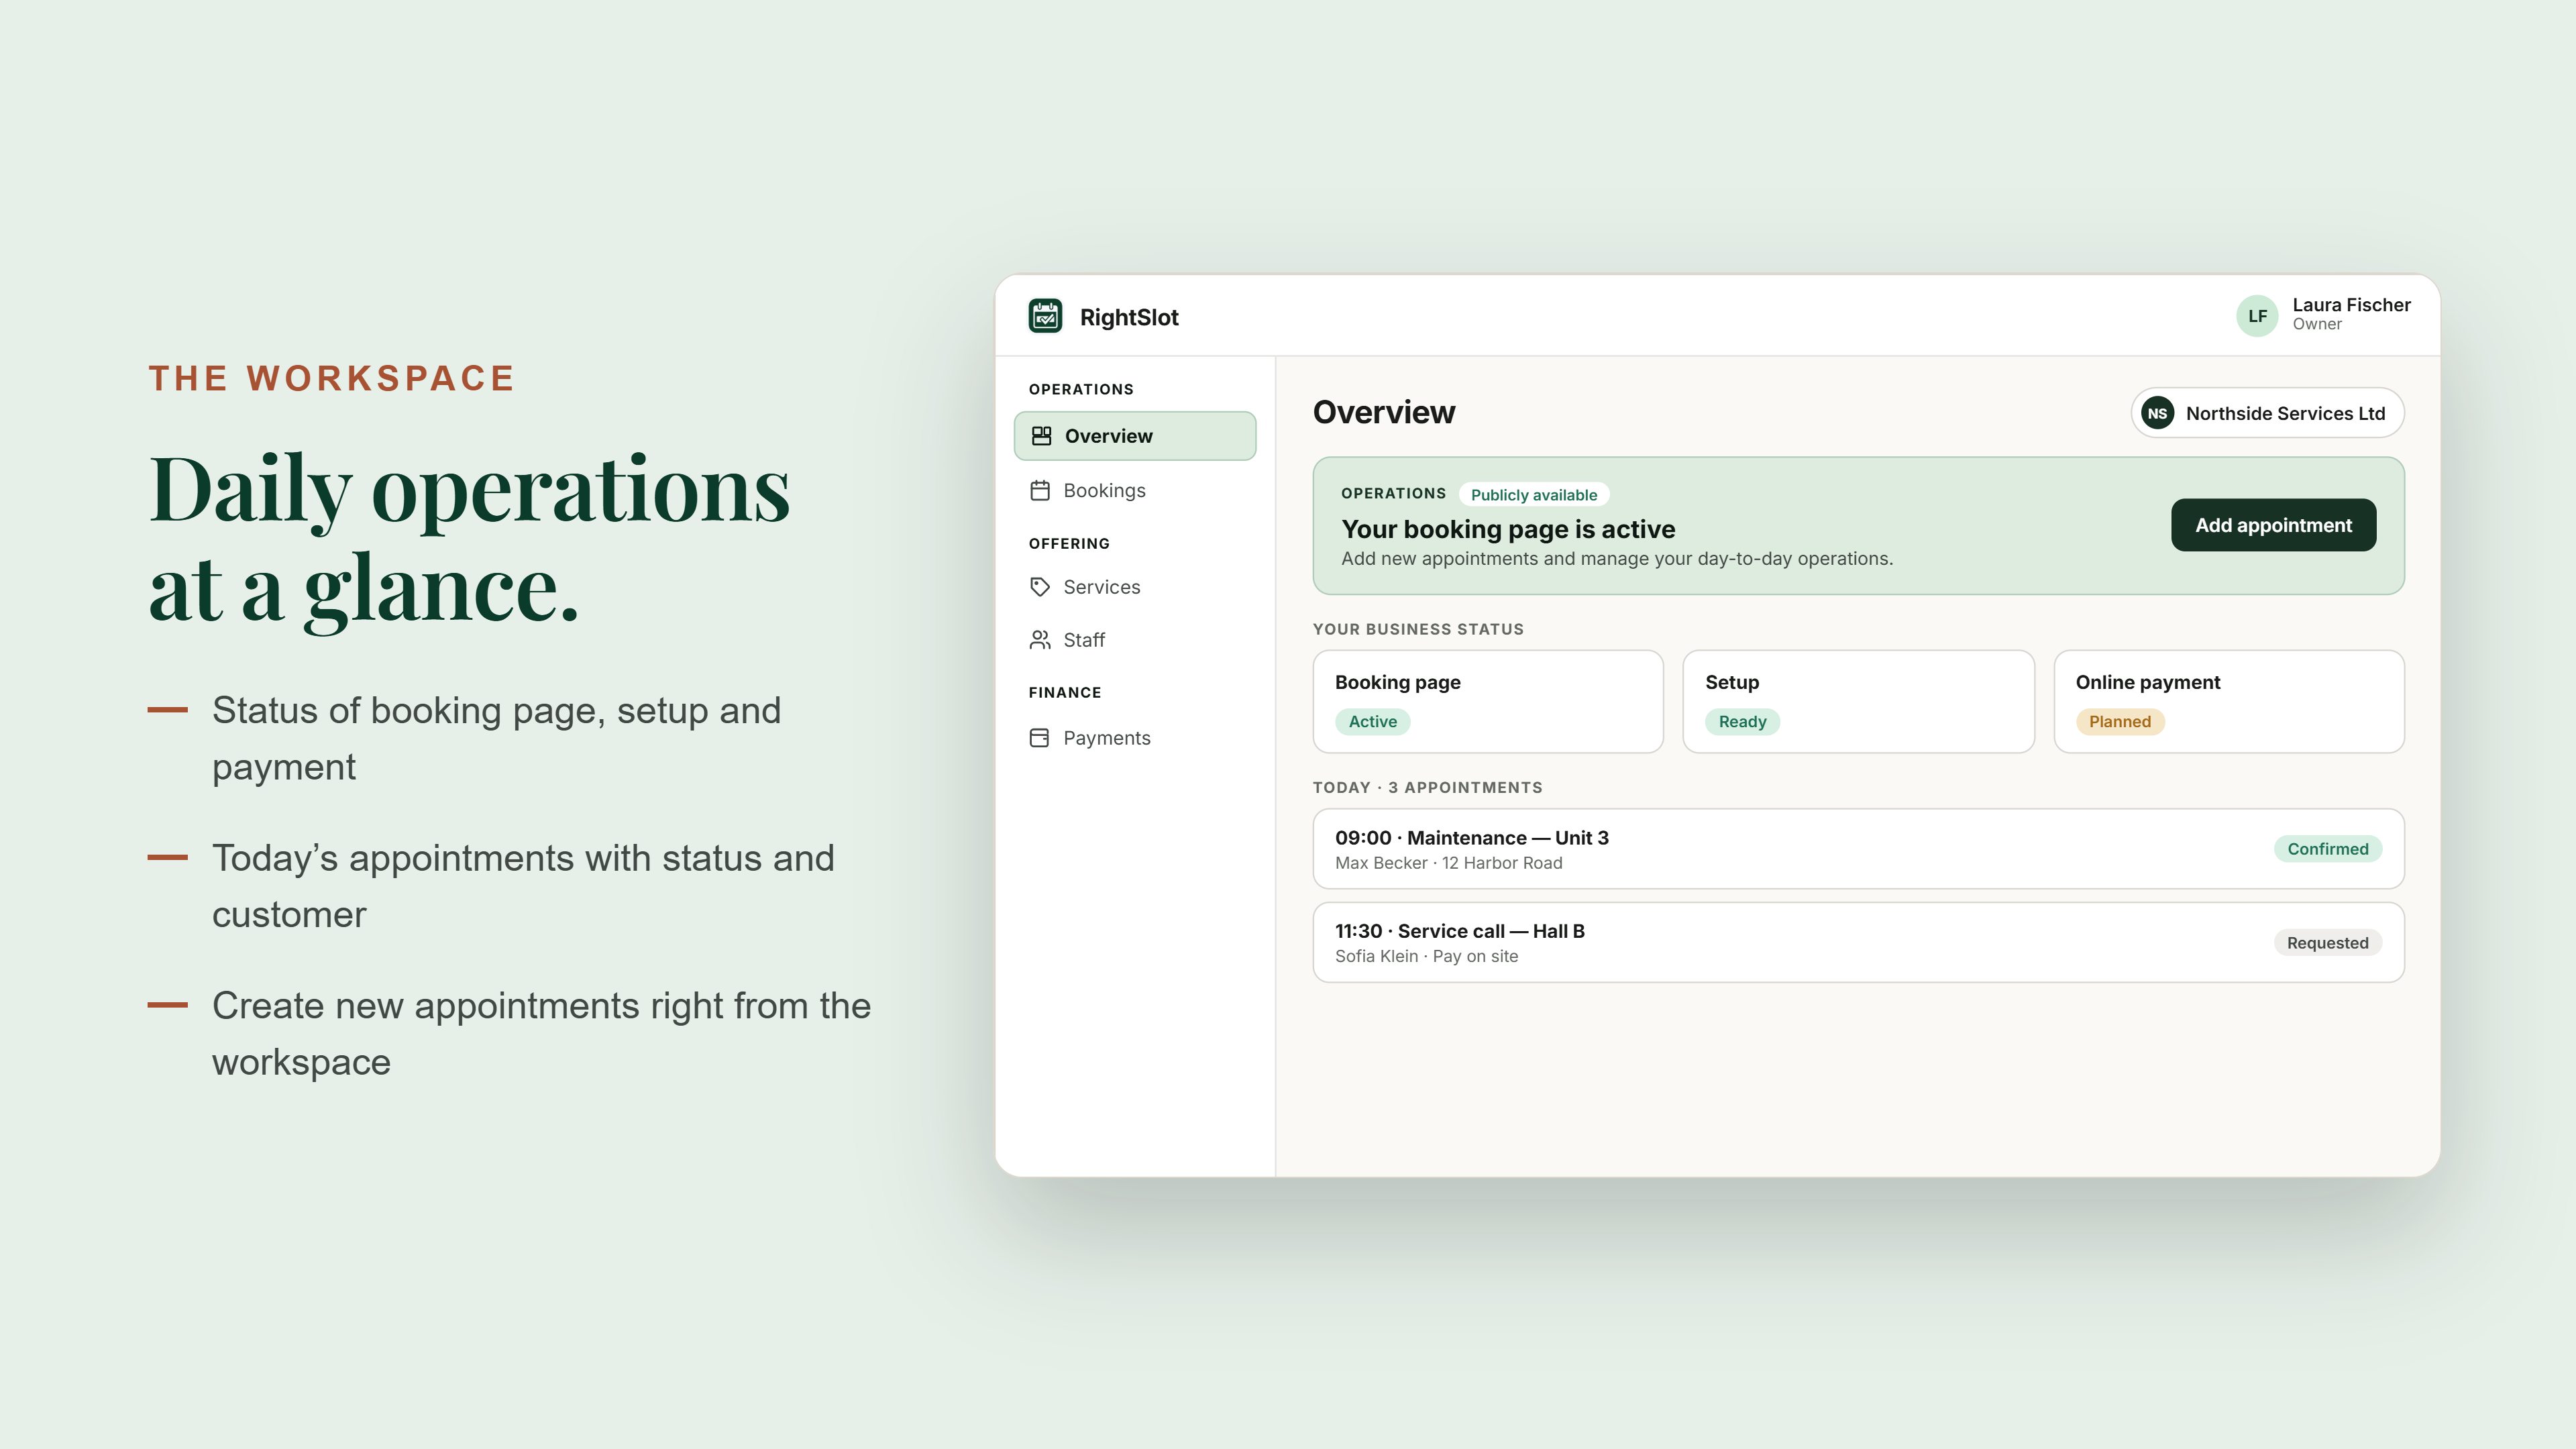
Task: Click the Publicly available badge
Action: point(1533,495)
